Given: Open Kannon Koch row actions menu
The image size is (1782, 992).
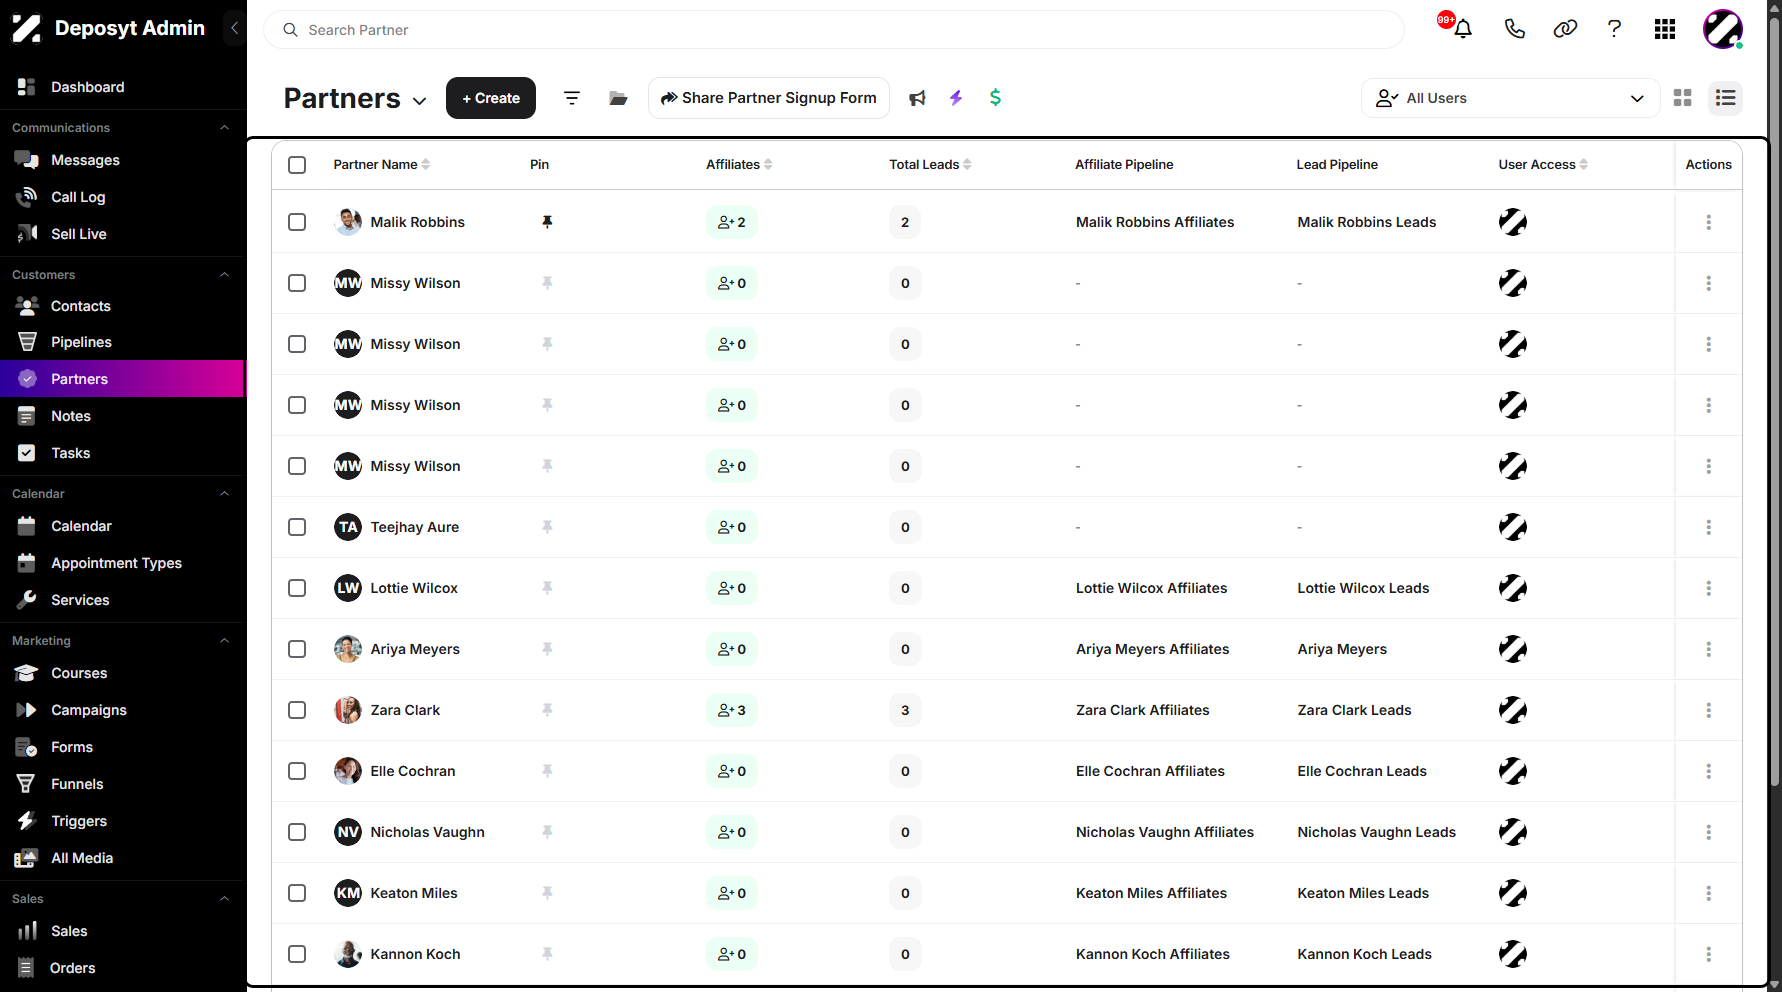Looking at the screenshot, I should click(1708, 954).
